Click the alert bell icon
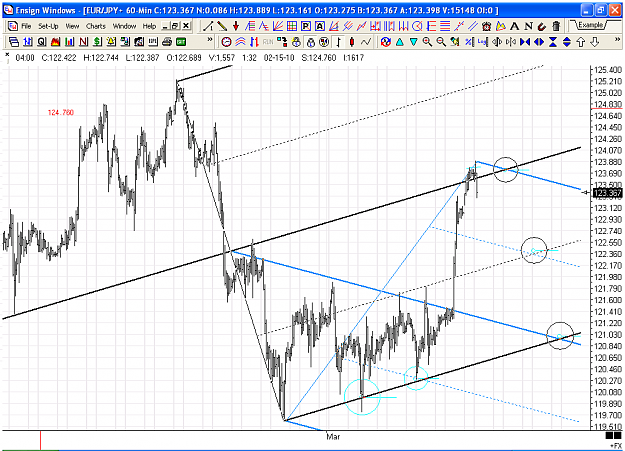625x451 pixels. coord(111,41)
